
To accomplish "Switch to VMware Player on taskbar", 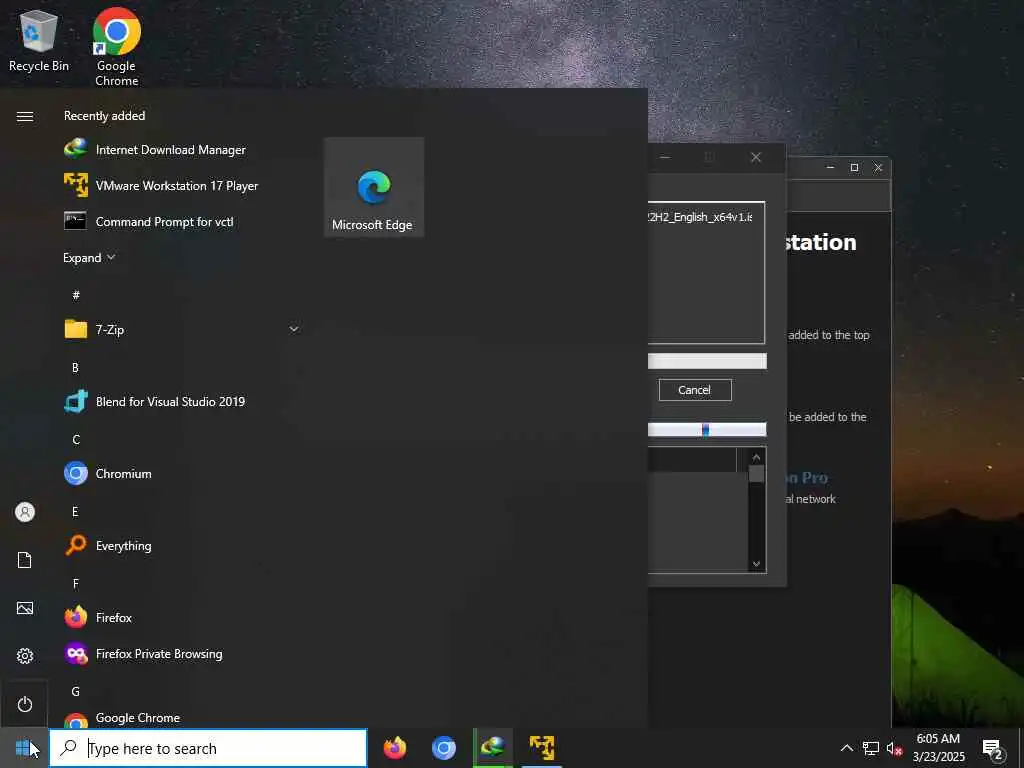I will [x=541, y=748].
